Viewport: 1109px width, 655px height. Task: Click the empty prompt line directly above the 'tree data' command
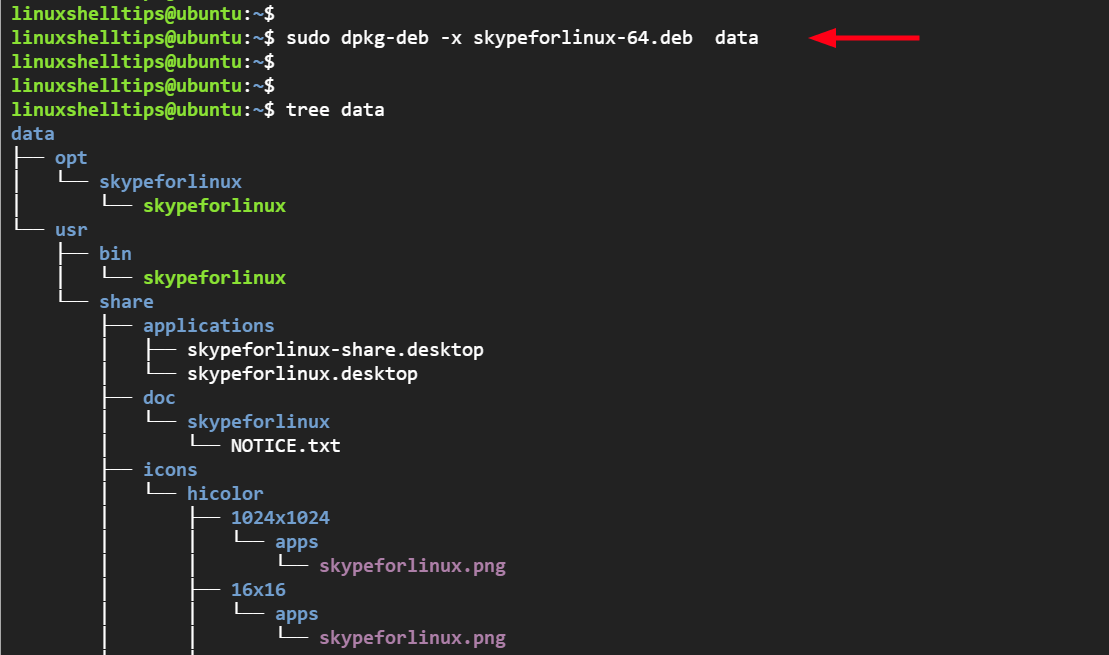pyautogui.click(x=143, y=86)
